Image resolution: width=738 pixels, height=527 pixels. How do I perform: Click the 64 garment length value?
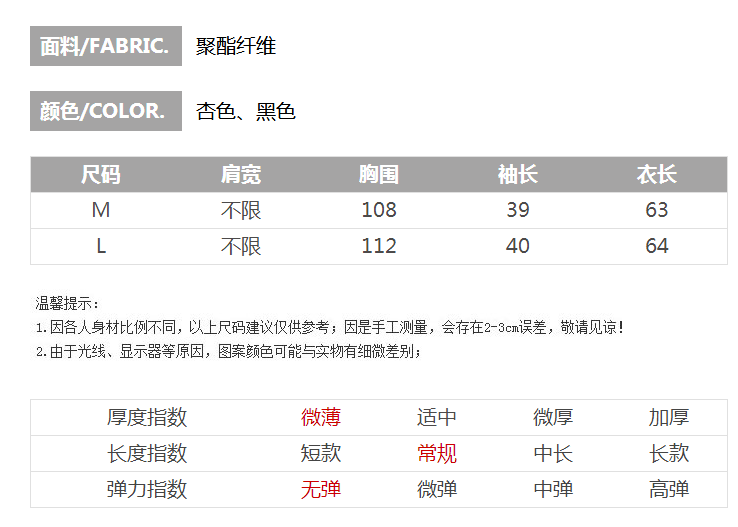(656, 246)
